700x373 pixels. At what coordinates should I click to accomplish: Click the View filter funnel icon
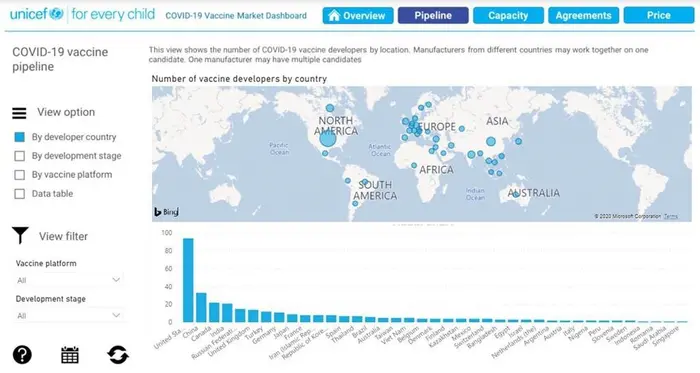pos(20,235)
